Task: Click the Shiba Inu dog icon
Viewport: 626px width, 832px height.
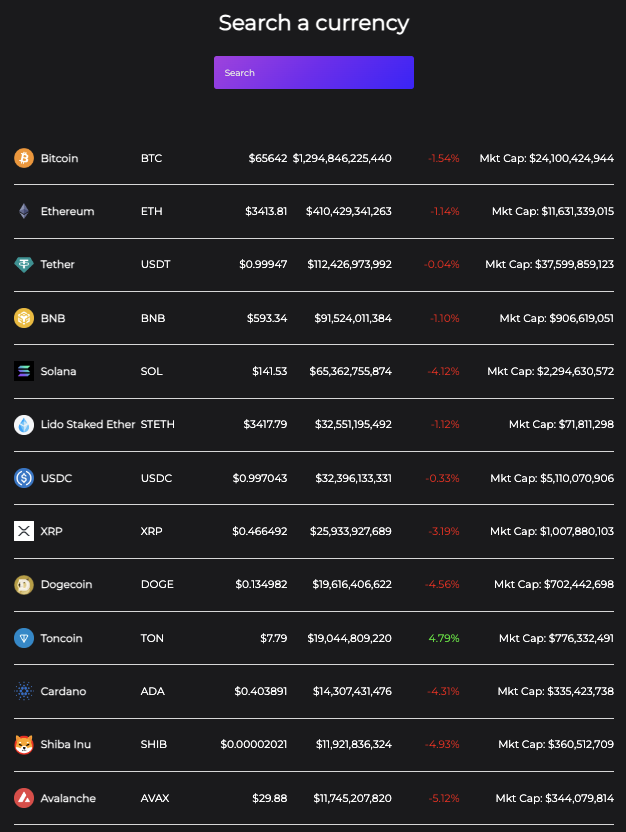Action: click(x=24, y=744)
